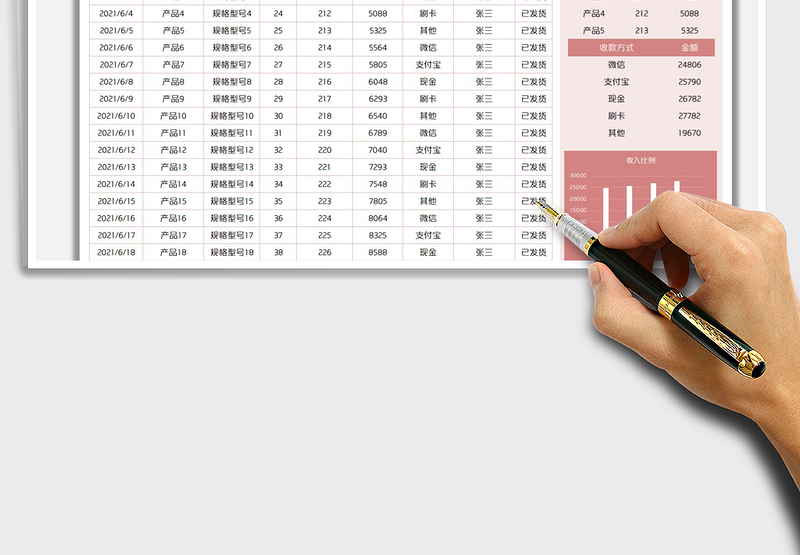The width and height of the screenshot is (800, 555).
Task: Select the 其他 total value 19670
Action: [689, 133]
